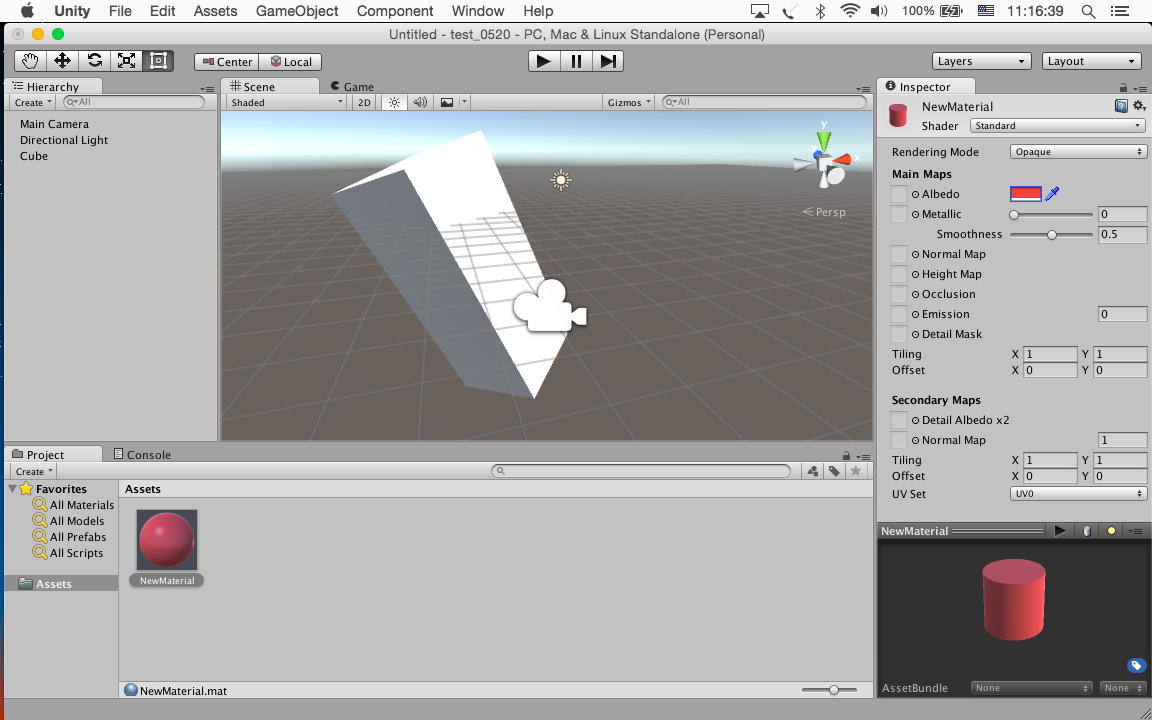Expand the Layers dropdown
This screenshot has height=720, width=1152.
(981, 61)
